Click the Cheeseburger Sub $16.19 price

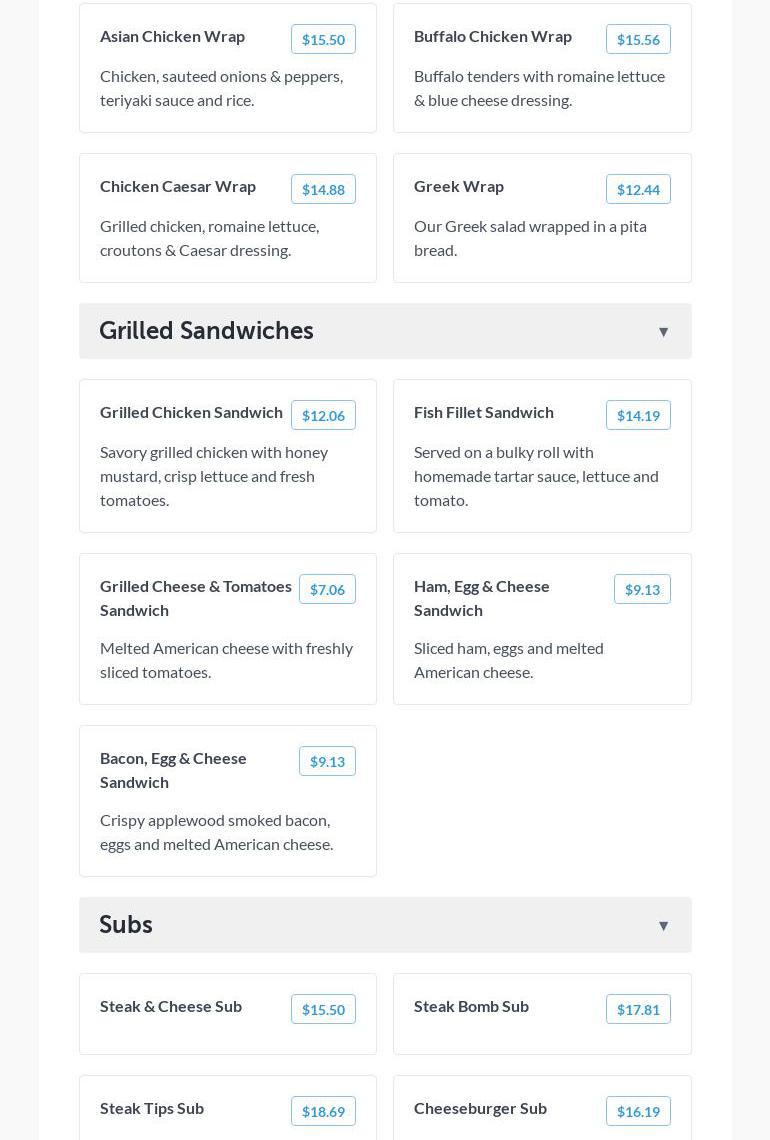tap(638, 1112)
